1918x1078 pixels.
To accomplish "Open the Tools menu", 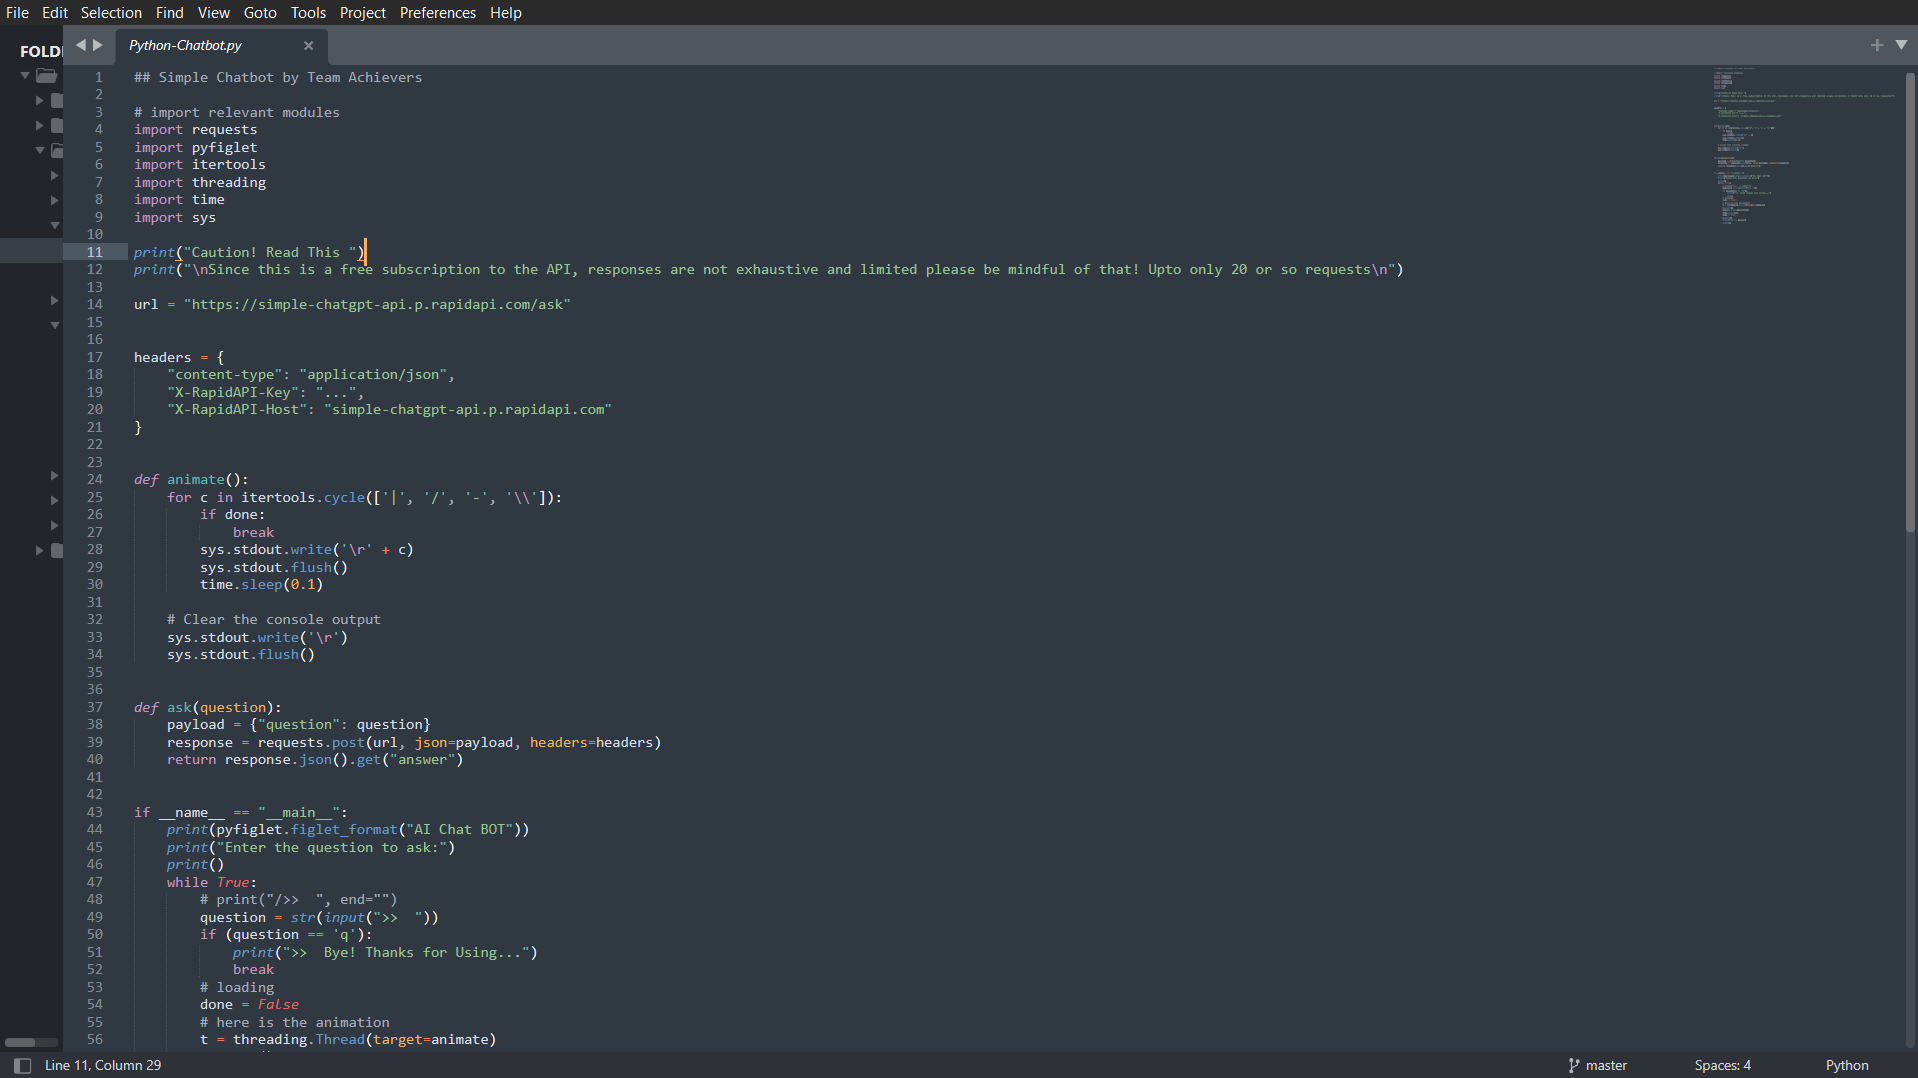I will (x=308, y=13).
